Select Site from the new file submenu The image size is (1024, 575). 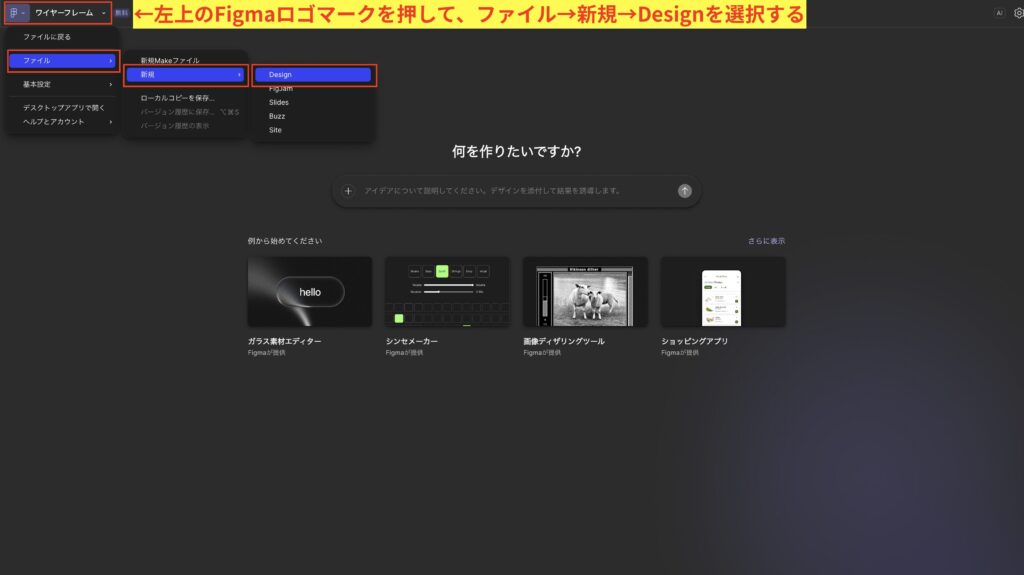point(275,130)
